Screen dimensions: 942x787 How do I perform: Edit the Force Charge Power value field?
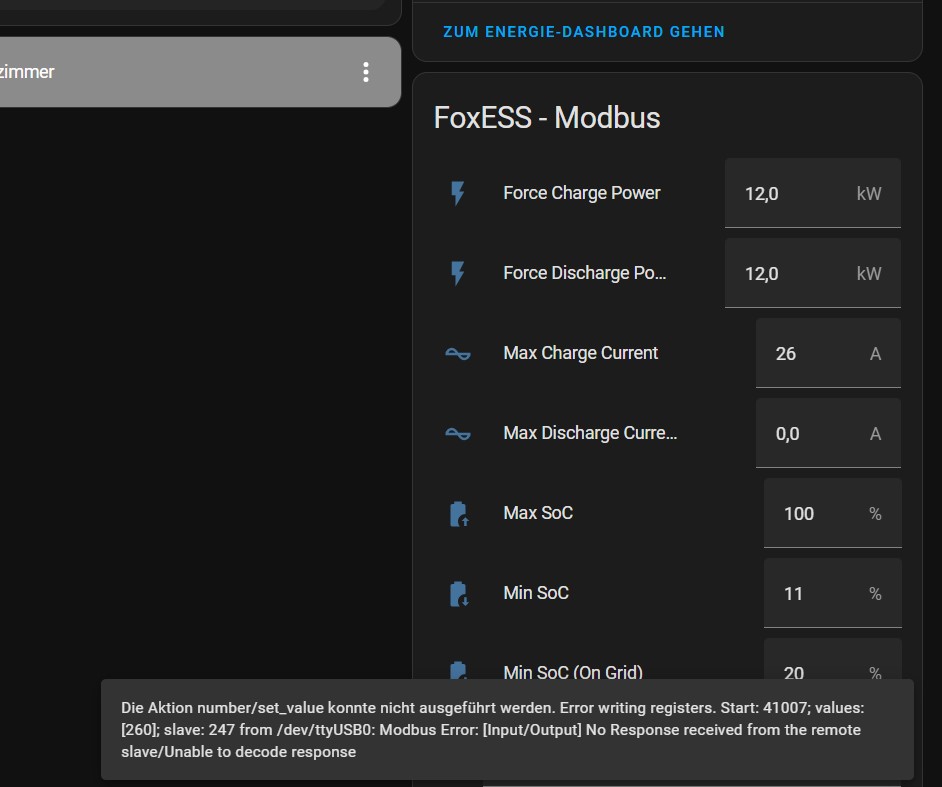coord(812,193)
